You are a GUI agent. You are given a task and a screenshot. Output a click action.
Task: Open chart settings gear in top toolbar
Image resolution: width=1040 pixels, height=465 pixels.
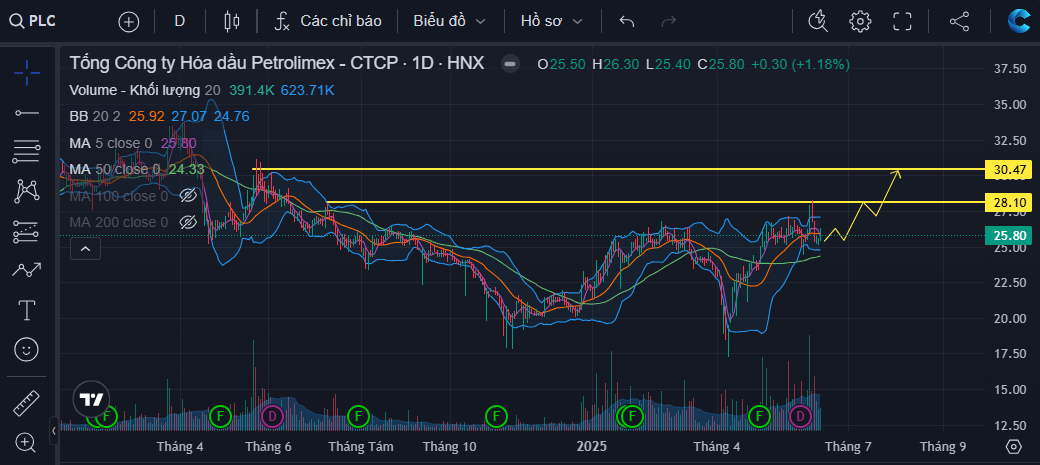(860, 21)
